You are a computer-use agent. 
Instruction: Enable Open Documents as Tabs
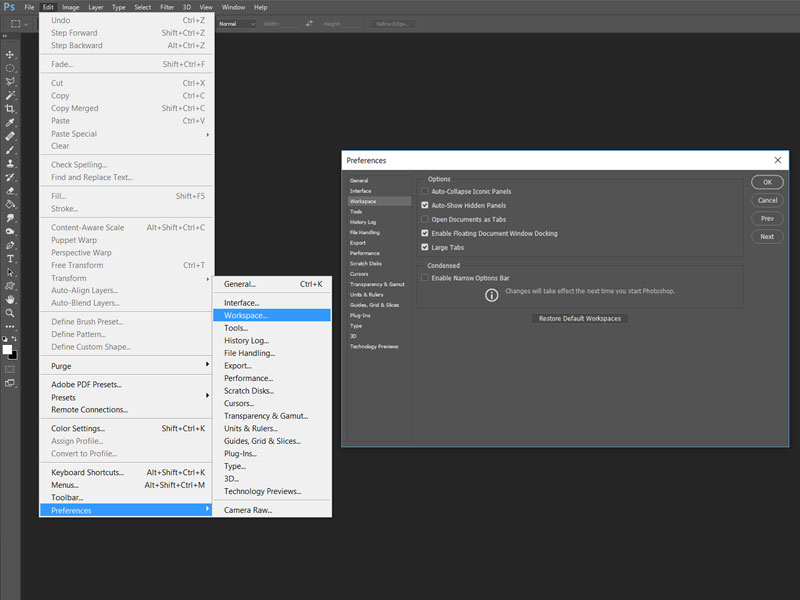click(x=424, y=219)
